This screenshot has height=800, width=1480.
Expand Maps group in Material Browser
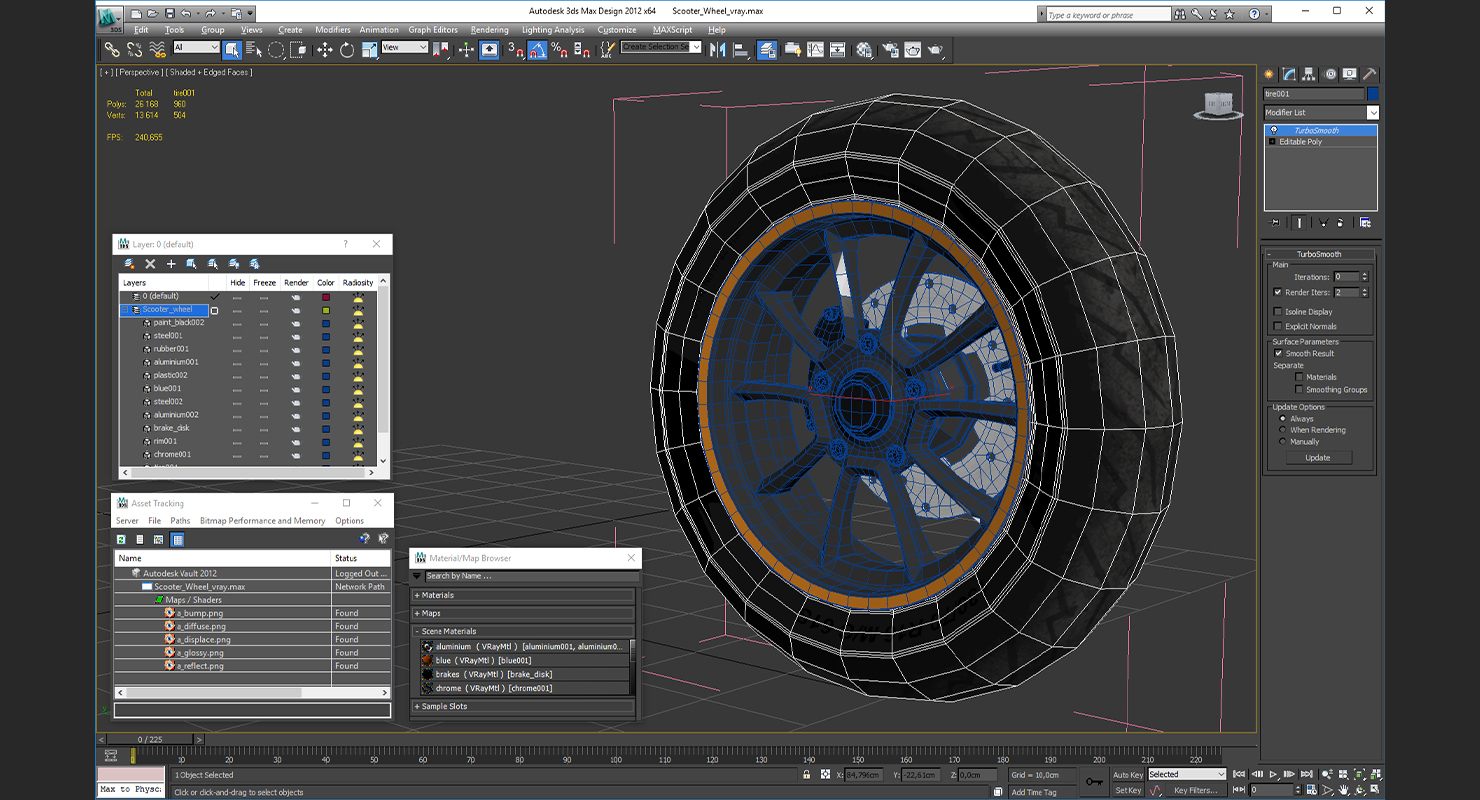pyautogui.click(x=525, y=613)
